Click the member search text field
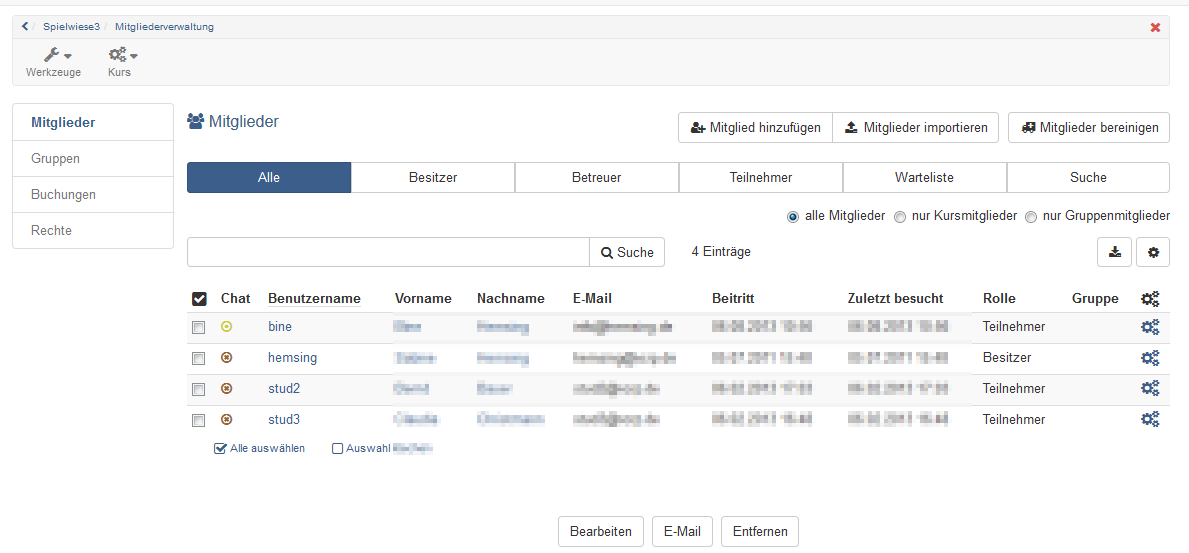Screen dimensions: 1189x553 pyautogui.click(x=388, y=252)
